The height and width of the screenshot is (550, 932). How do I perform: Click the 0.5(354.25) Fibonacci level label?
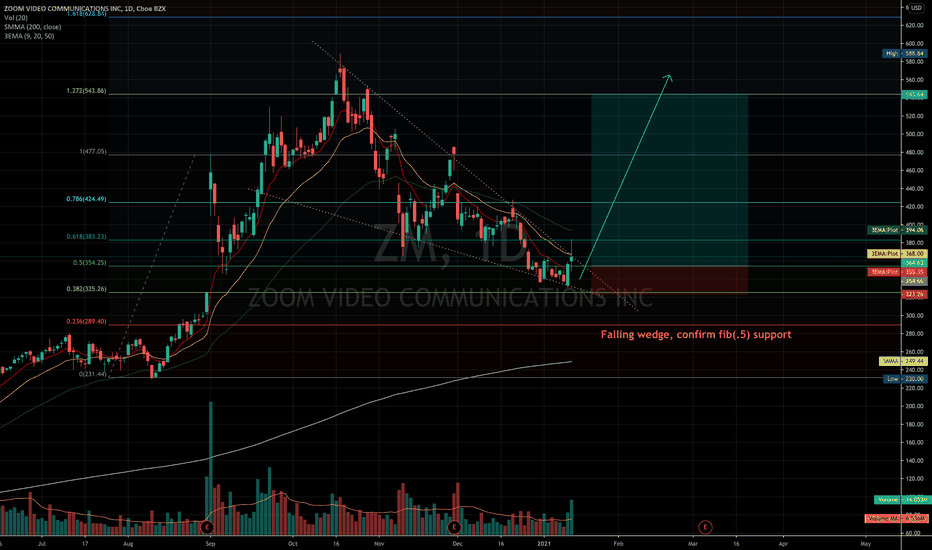tap(90, 262)
